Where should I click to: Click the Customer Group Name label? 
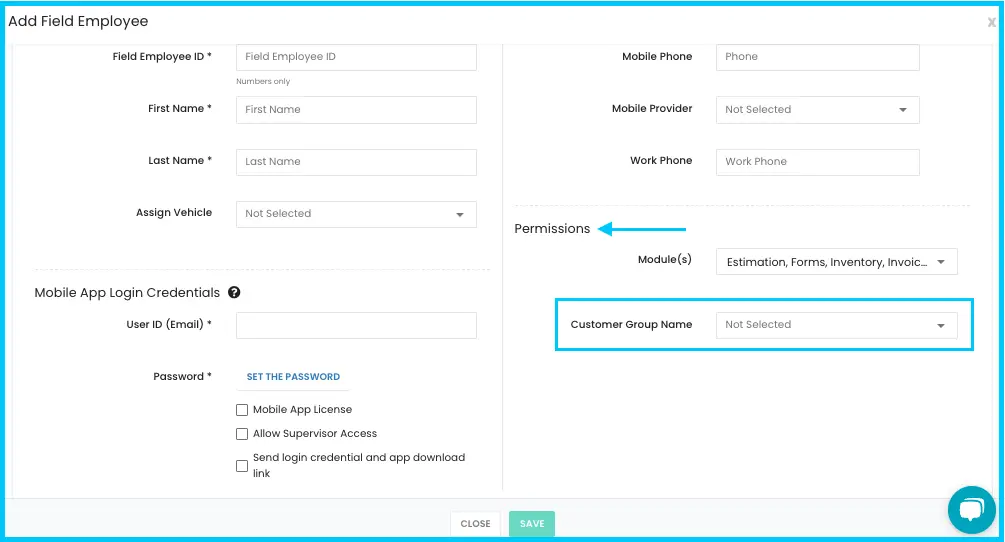[x=631, y=324]
